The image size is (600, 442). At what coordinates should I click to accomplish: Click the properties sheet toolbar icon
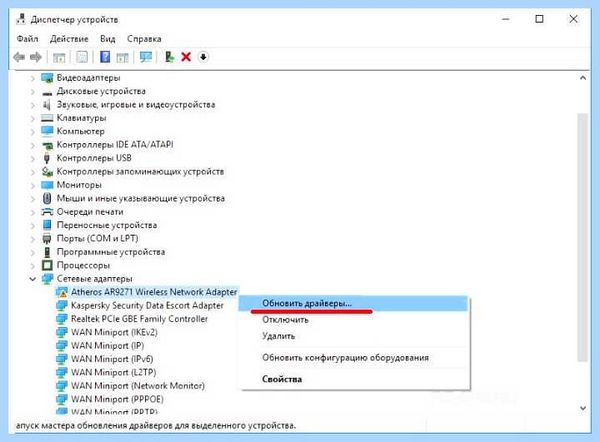click(82, 57)
